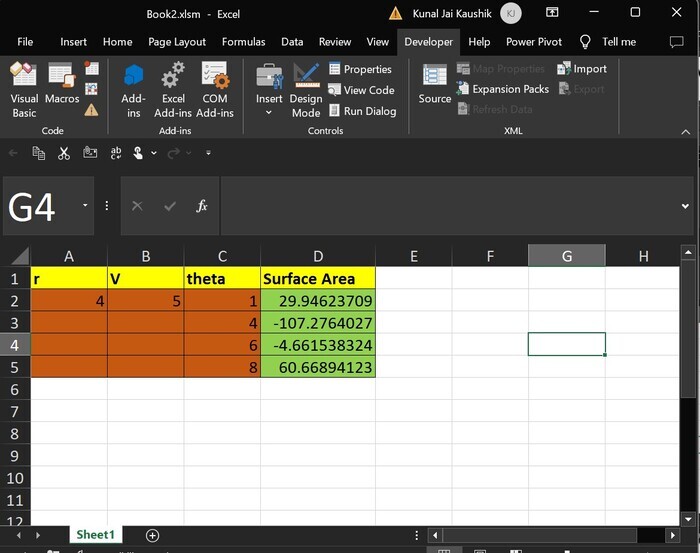Open the Page Layout tab
The image size is (700, 553).
[x=177, y=42]
